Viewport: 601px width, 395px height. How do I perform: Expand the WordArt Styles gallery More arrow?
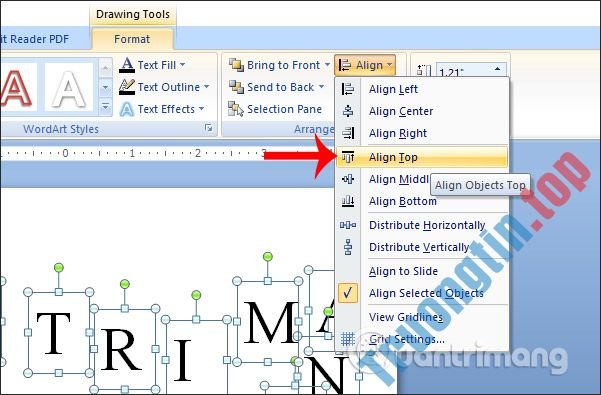tap(105, 106)
